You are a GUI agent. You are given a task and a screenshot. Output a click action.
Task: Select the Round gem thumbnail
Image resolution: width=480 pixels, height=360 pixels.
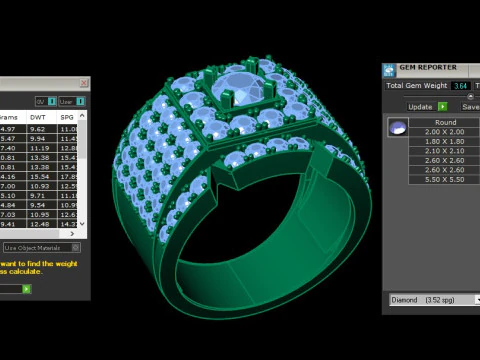398,127
